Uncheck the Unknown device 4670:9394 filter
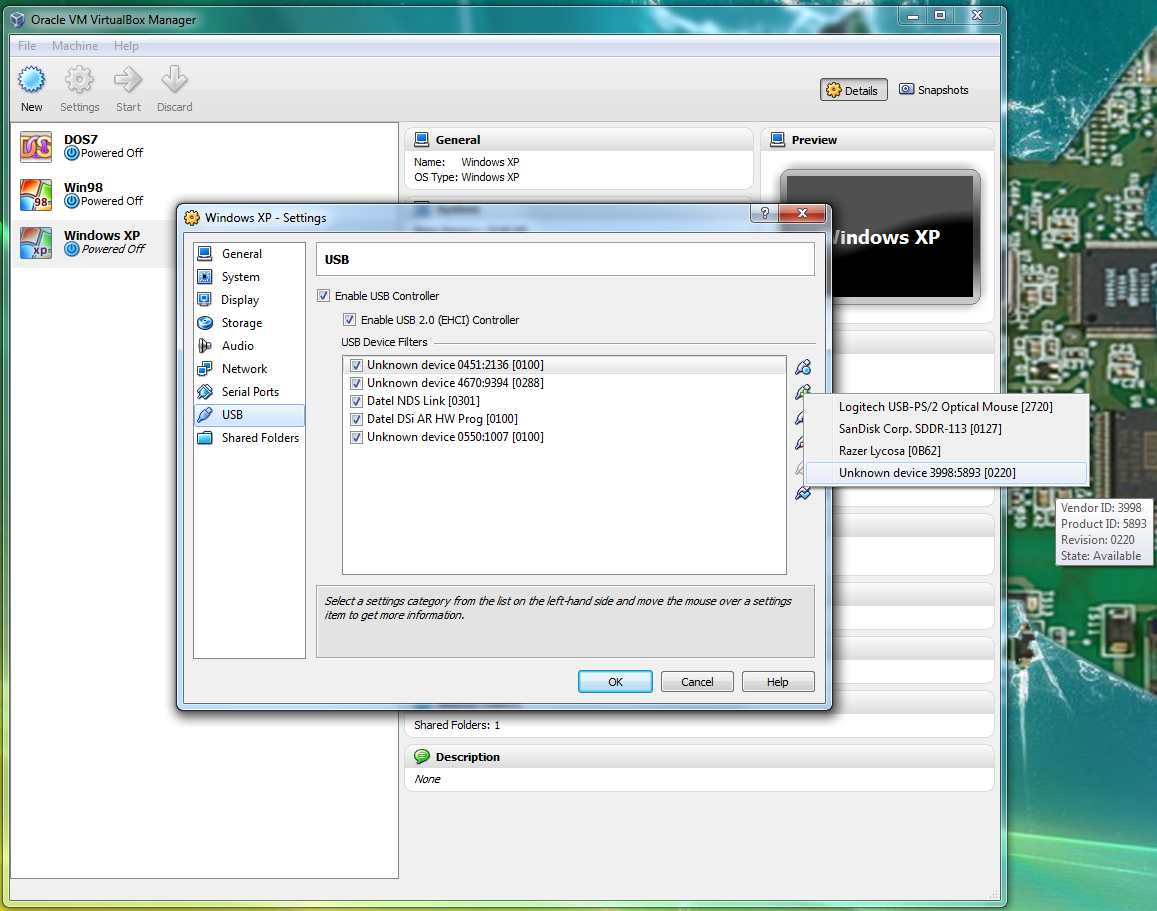This screenshot has height=911, width=1157. 356,383
